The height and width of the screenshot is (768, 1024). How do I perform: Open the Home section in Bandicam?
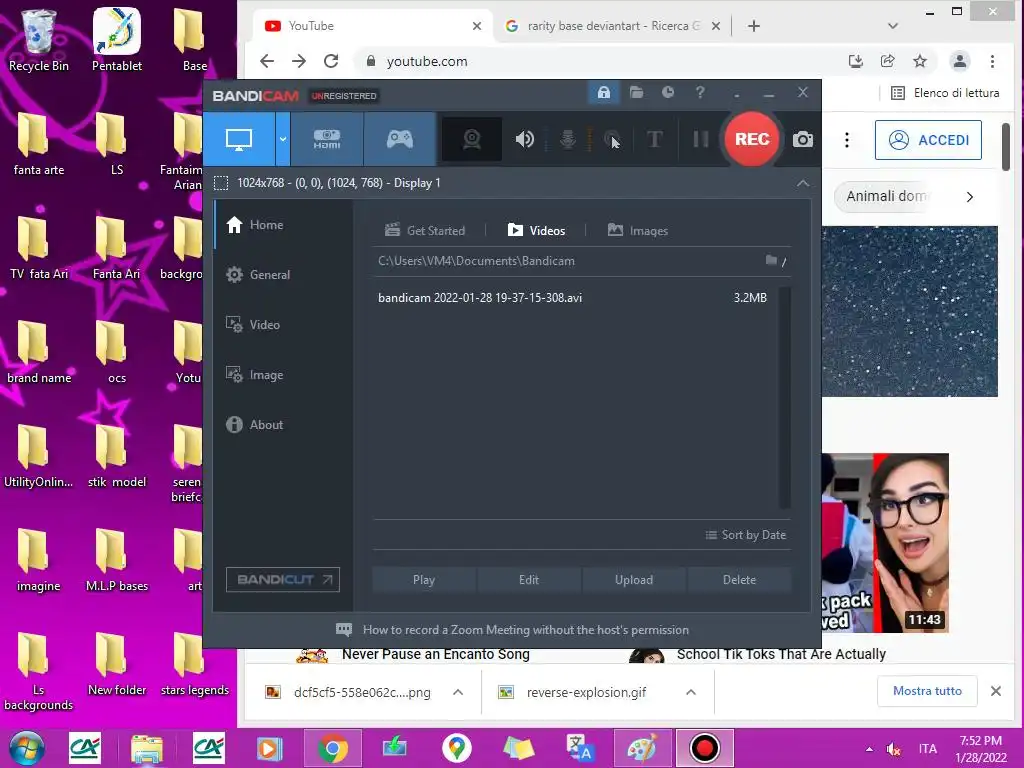[x=283, y=225]
